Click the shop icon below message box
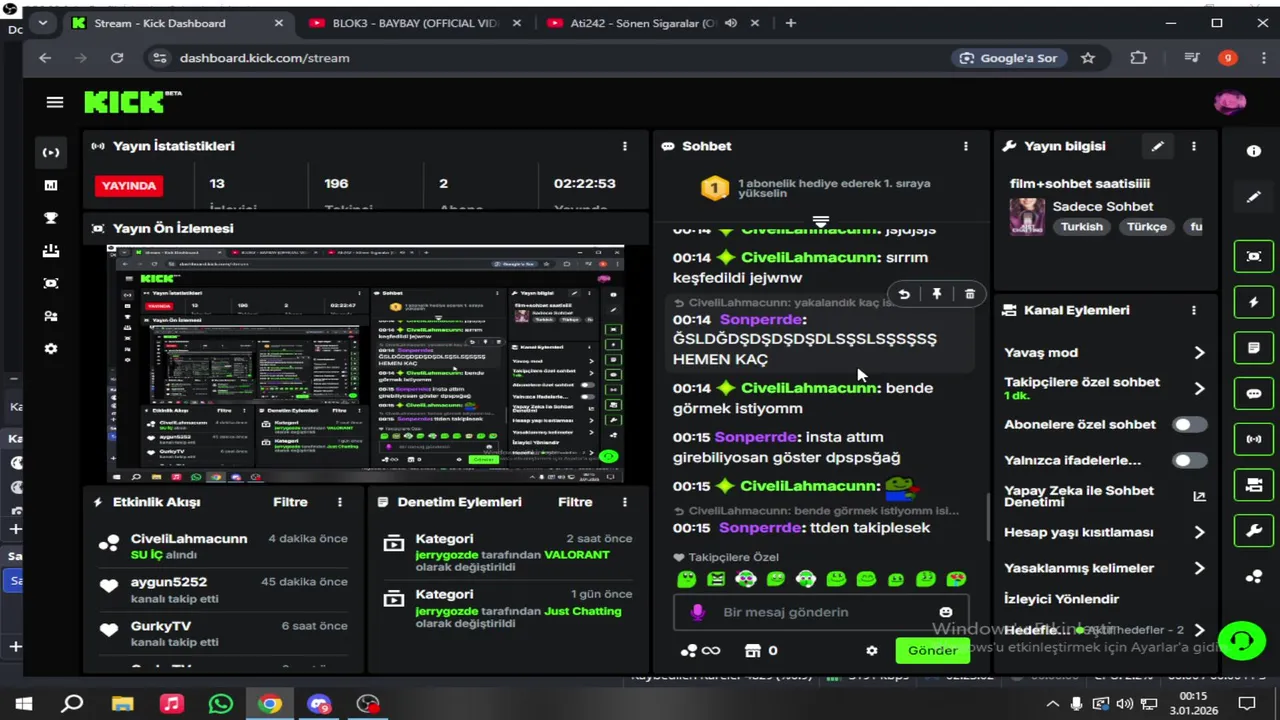Image resolution: width=1280 pixels, height=720 pixels. 753,650
